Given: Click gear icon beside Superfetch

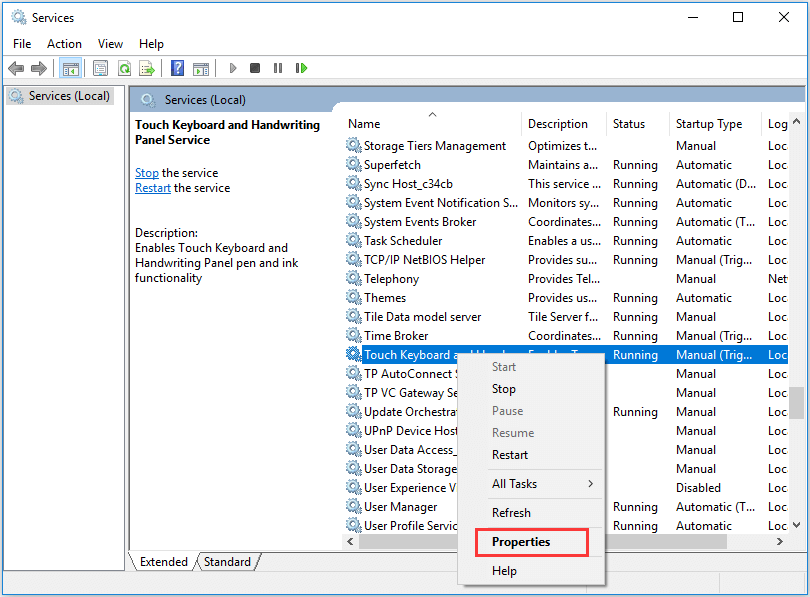Looking at the screenshot, I should point(353,165).
